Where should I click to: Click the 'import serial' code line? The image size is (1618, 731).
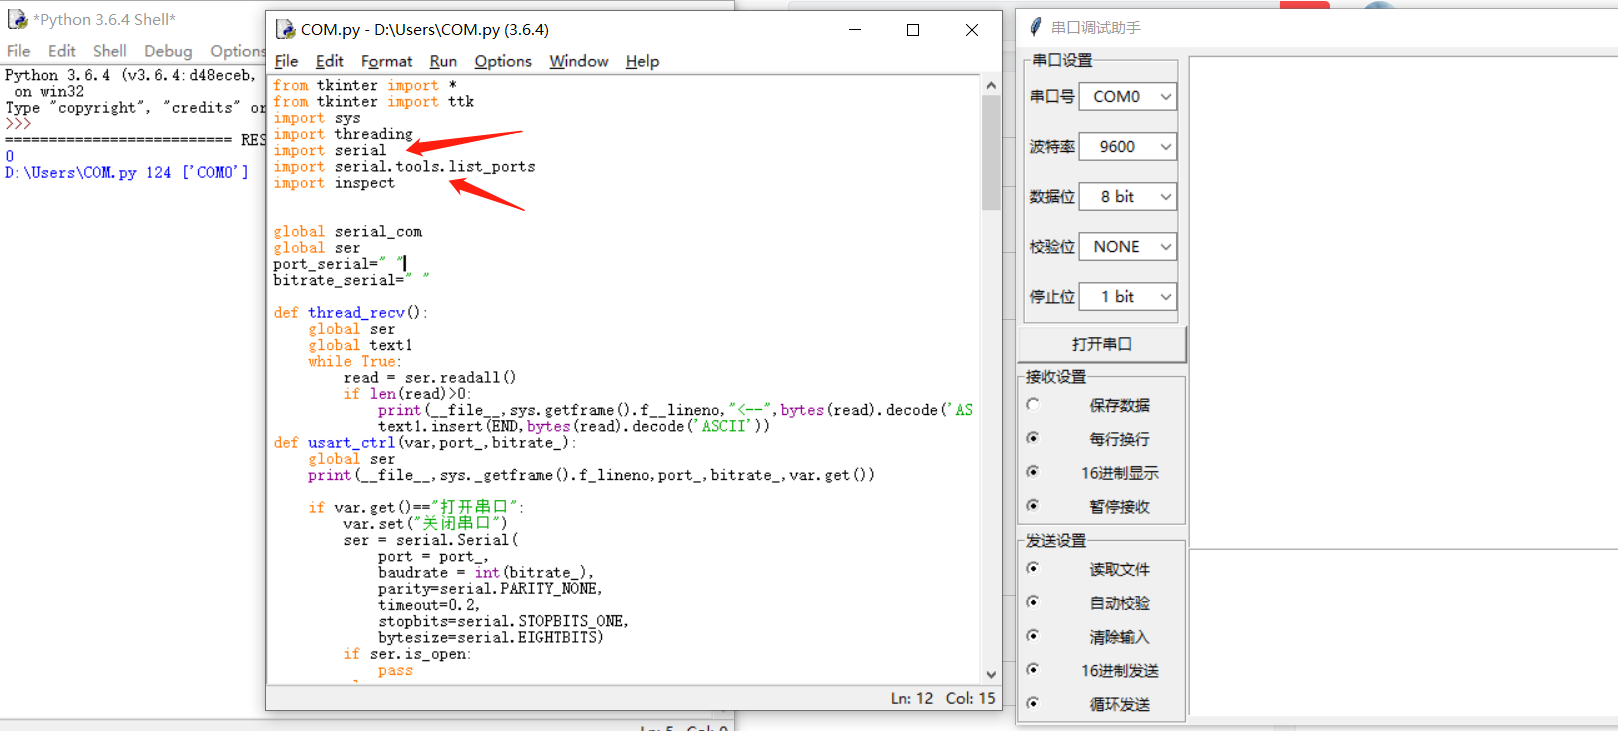[x=330, y=151]
